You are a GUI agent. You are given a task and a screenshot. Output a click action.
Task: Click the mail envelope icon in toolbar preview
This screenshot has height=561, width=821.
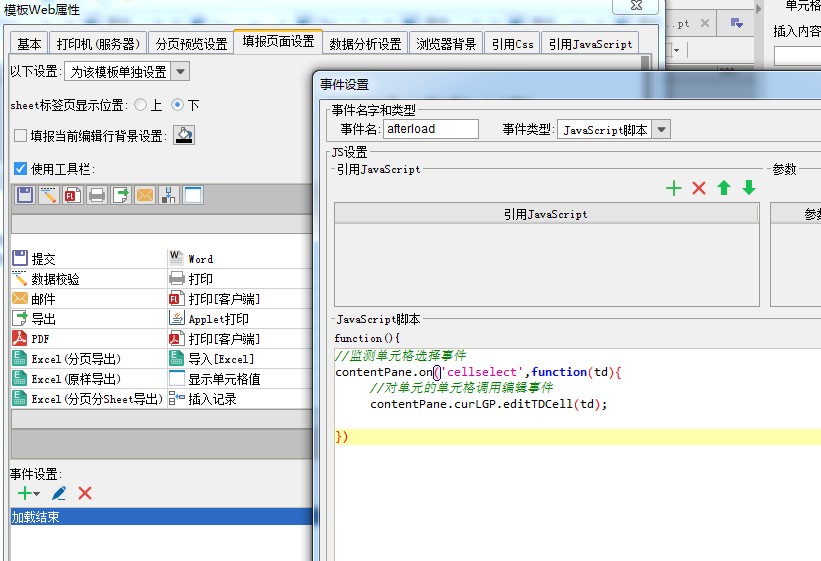(x=145, y=195)
